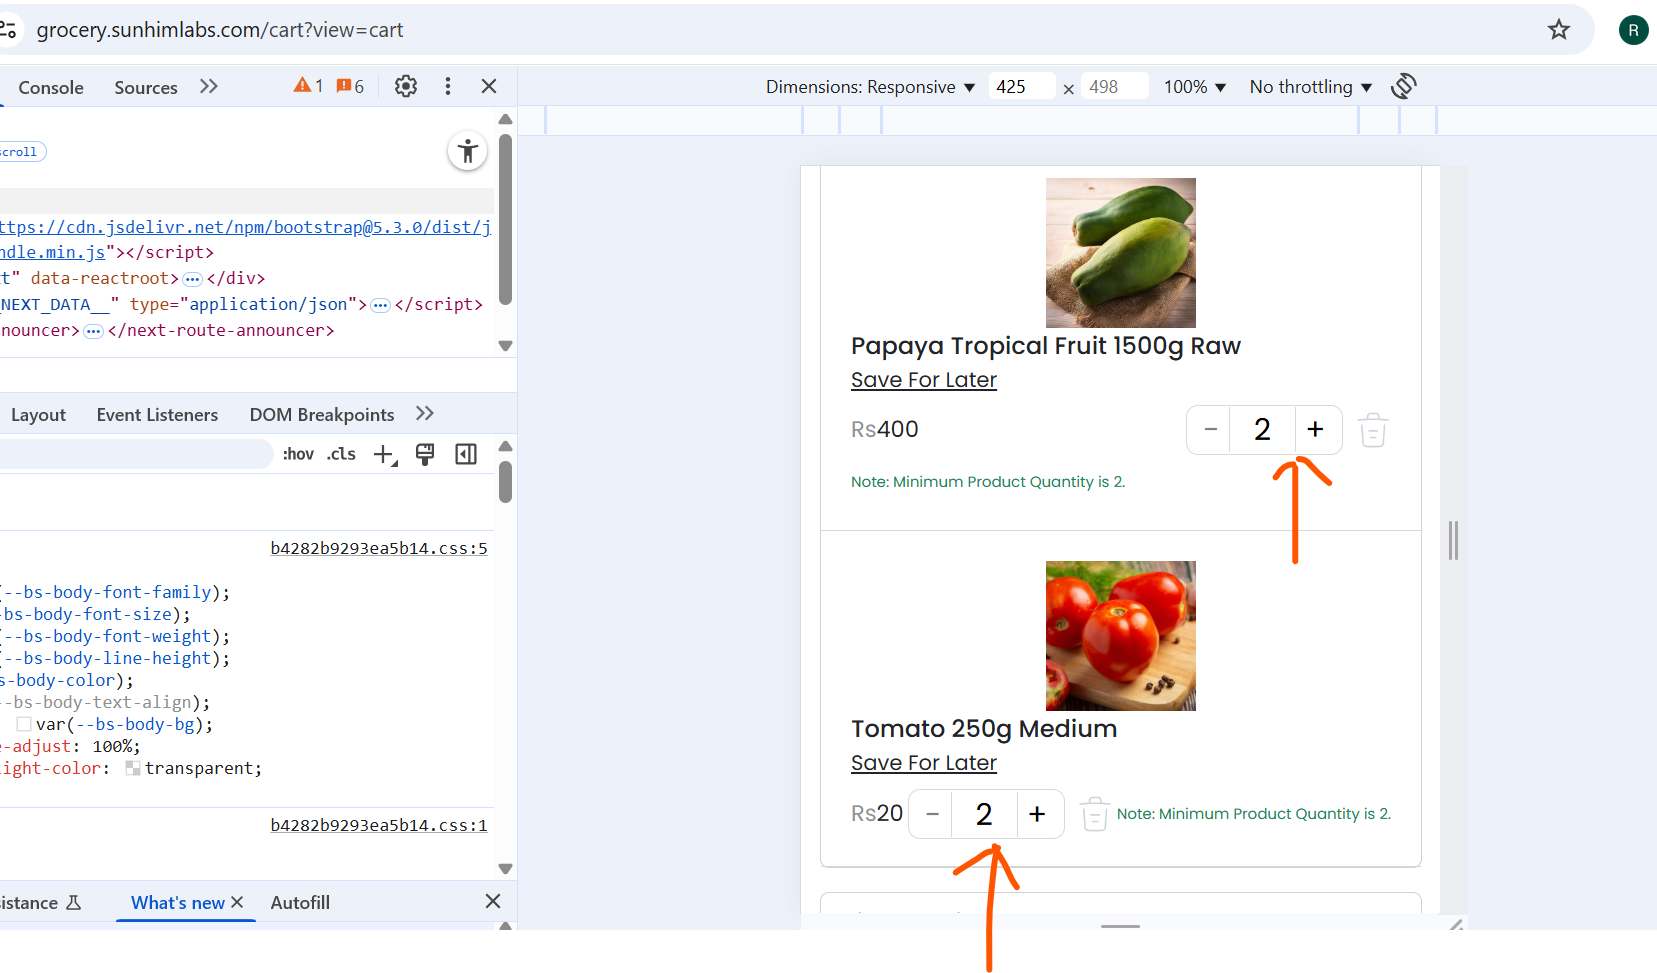Open the Dimensions Responsive dropdown
The width and height of the screenshot is (1657, 973).
[870, 87]
